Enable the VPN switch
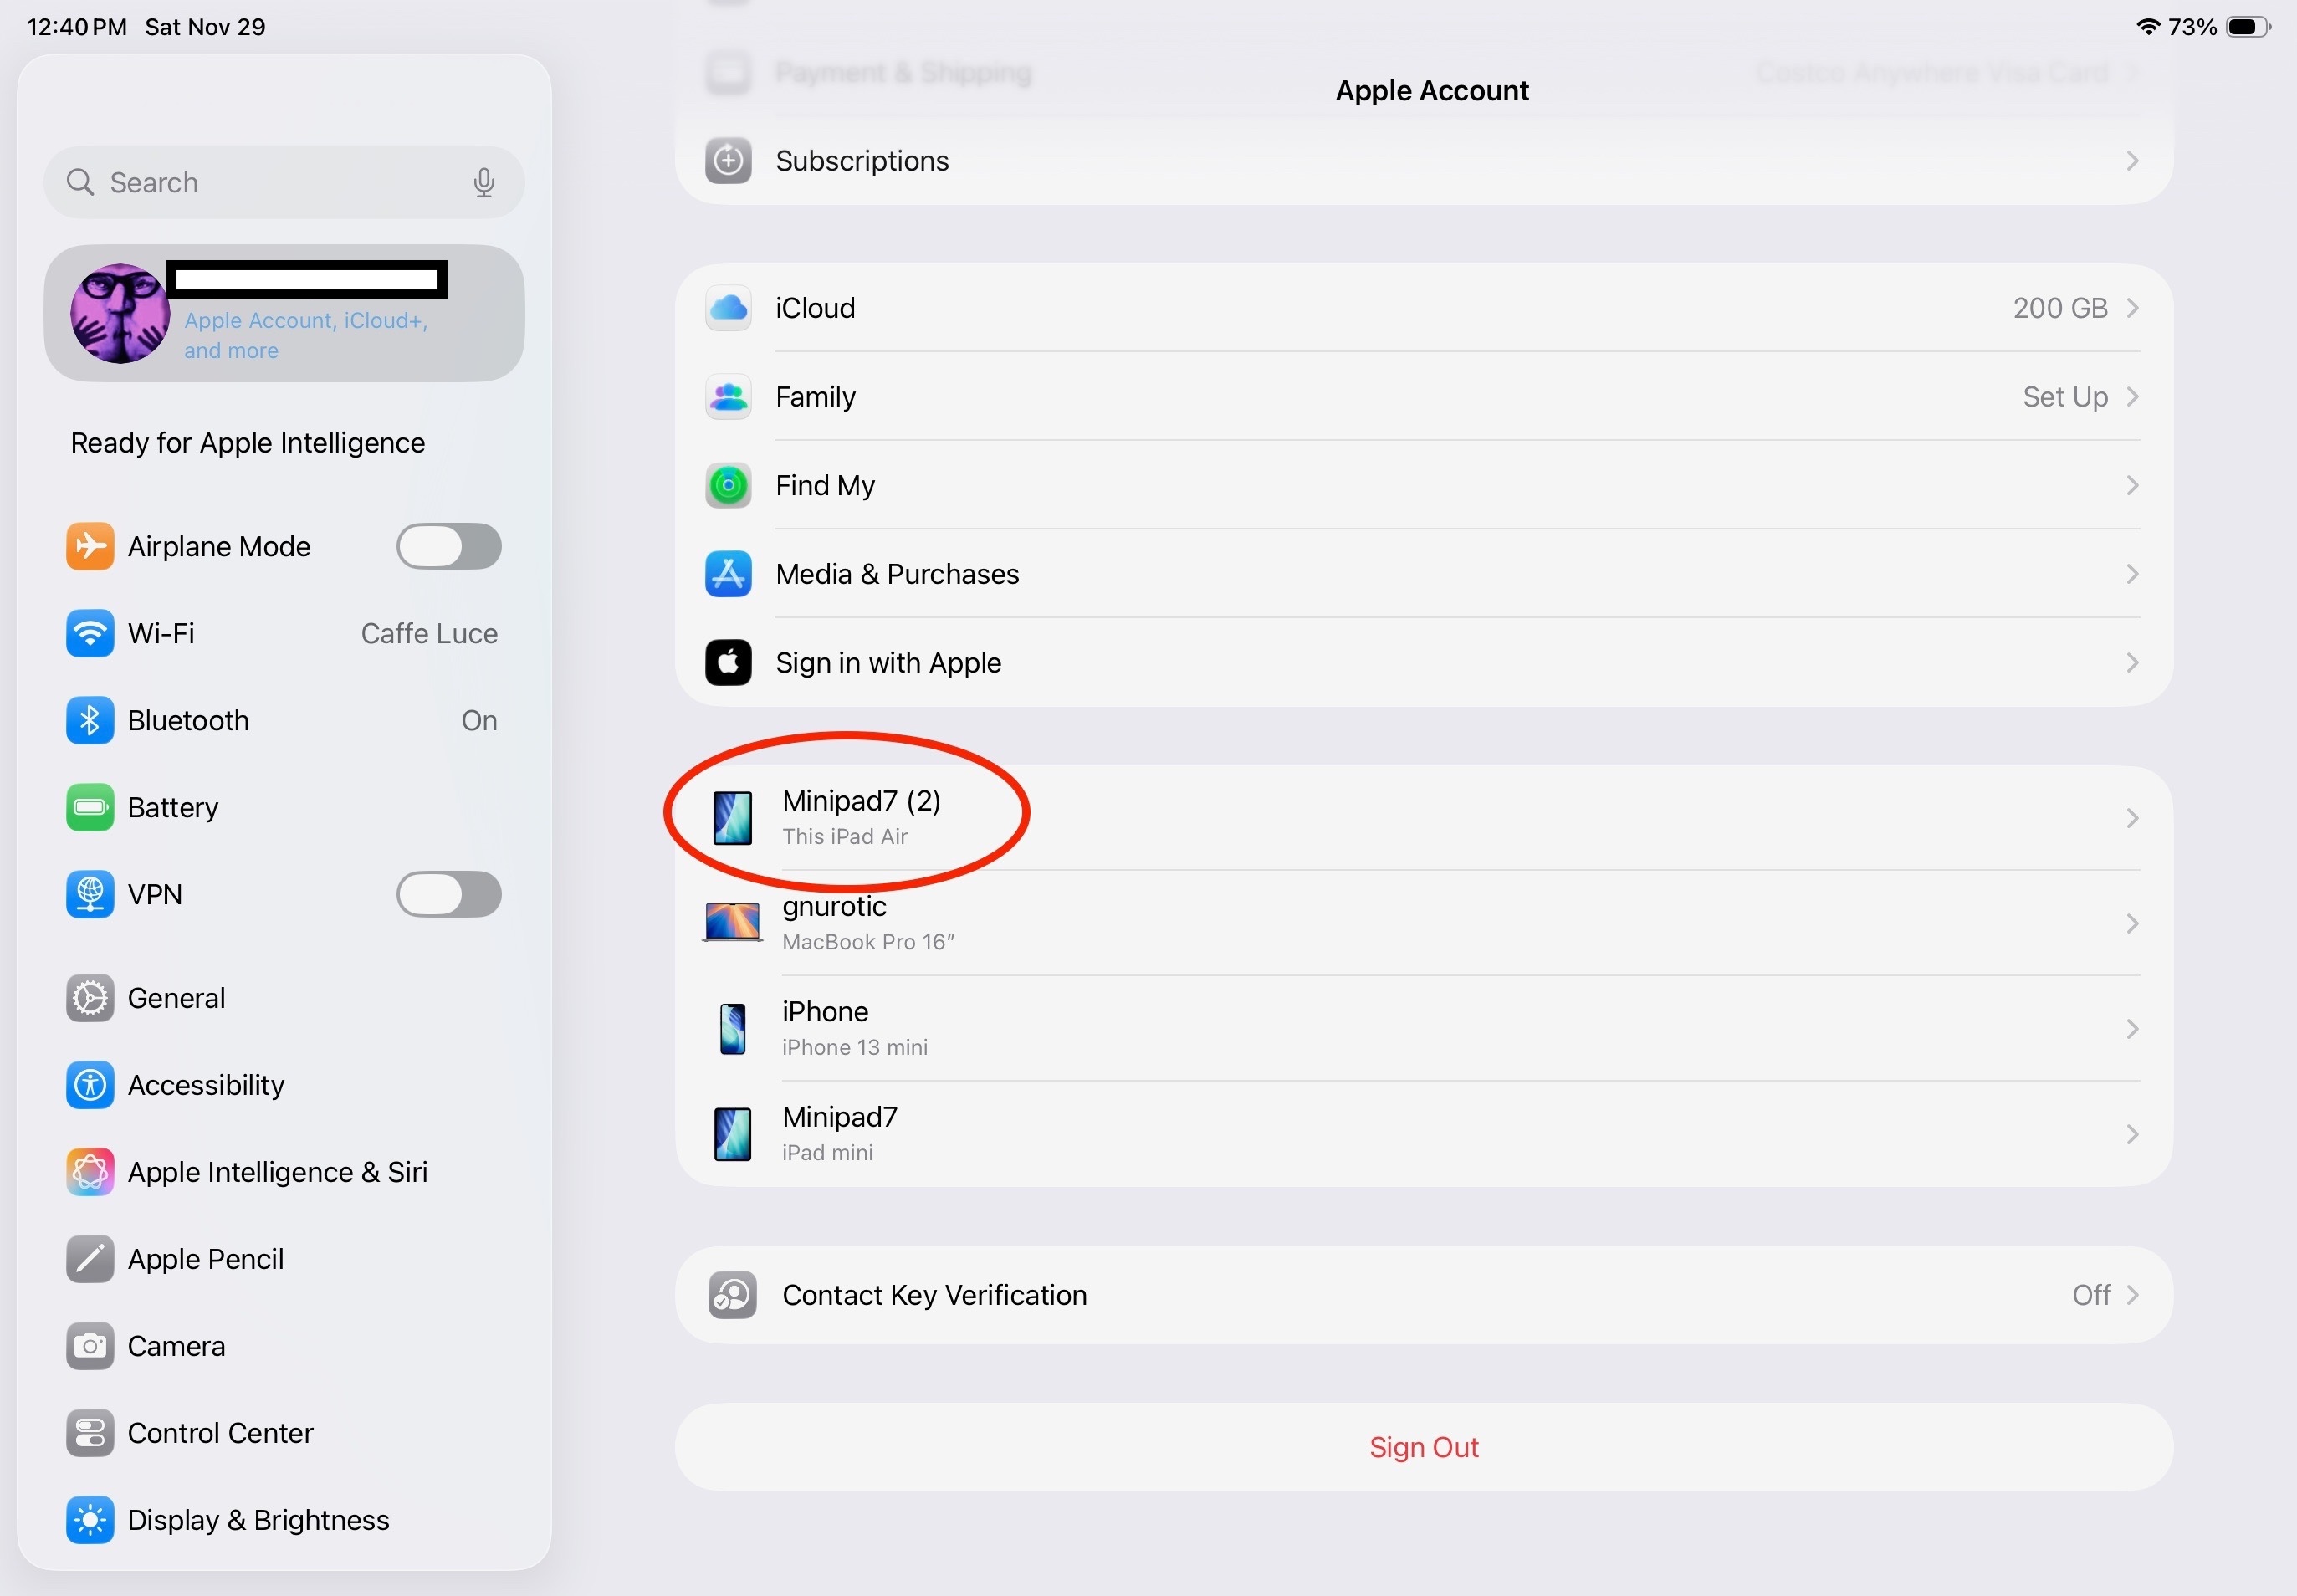 [x=448, y=894]
